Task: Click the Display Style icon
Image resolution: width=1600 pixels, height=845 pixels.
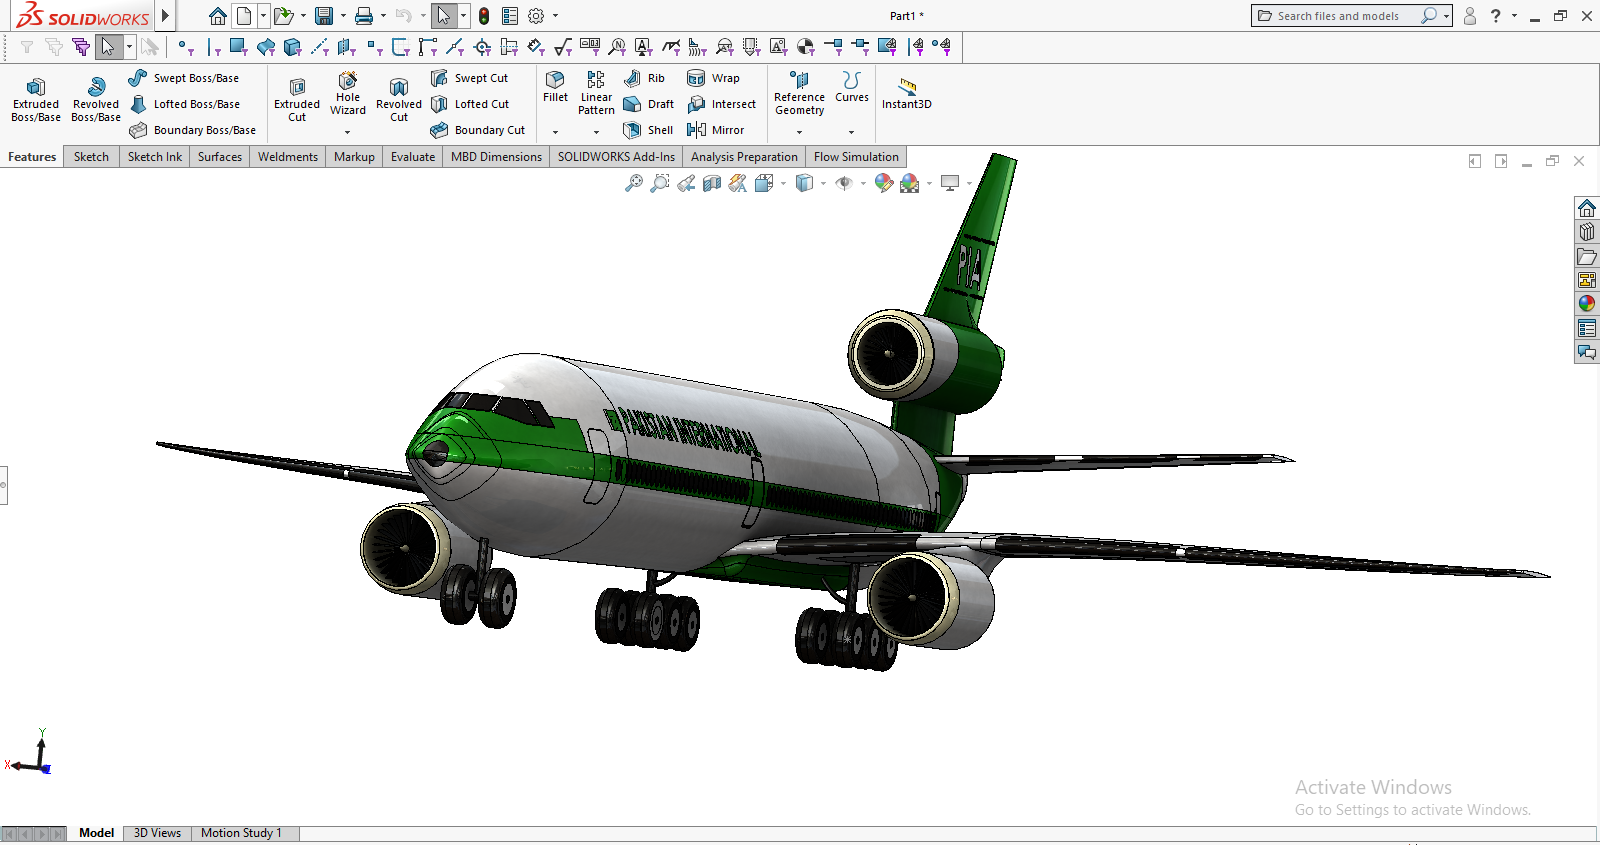Action: click(804, 183)
